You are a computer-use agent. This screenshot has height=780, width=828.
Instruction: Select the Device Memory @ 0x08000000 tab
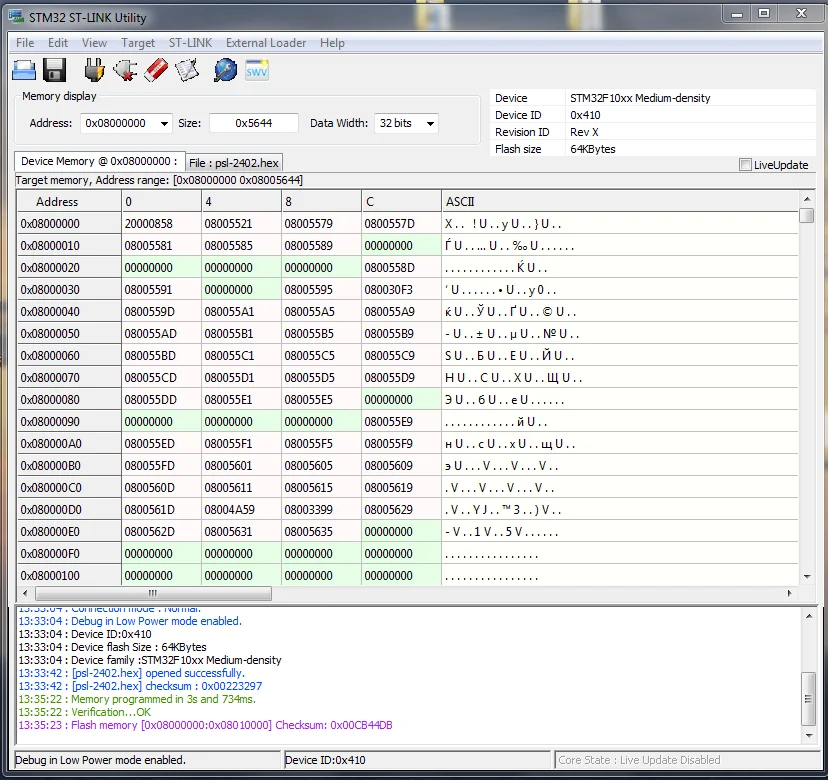[x=98, y=161]
